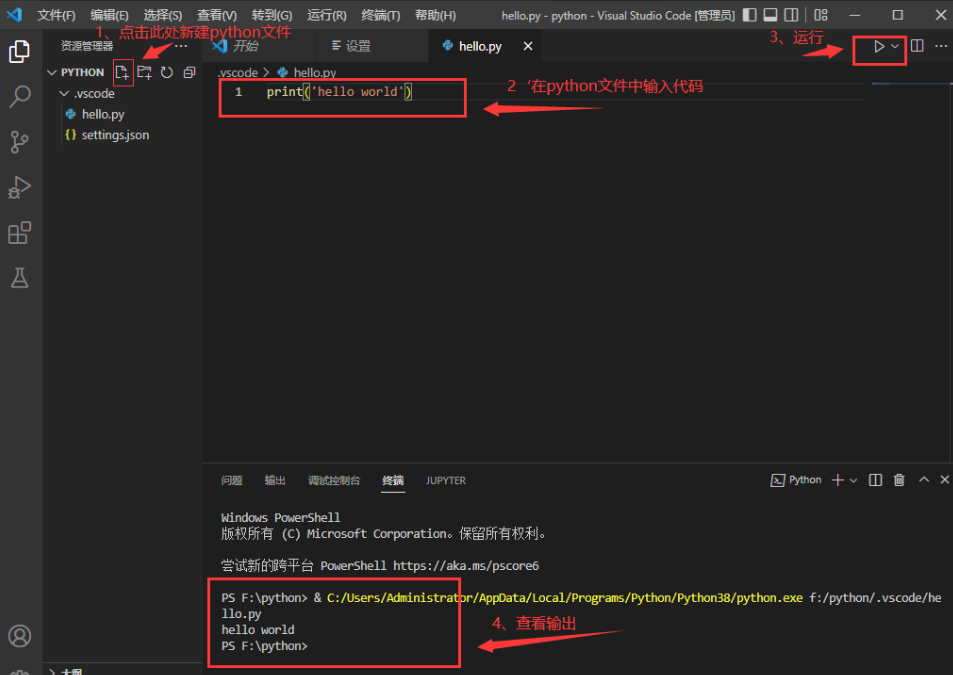Image resolution: width=953 pixels, height=675 pixels.
Task: Open the 文件(F) menu
Action: point(56,15)
